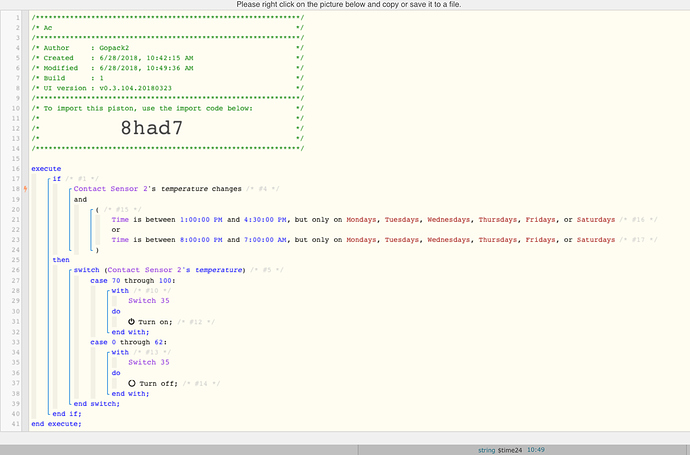Click the 'then' keyword on line 25
This screenshot has width=690, height=455.
61,260
